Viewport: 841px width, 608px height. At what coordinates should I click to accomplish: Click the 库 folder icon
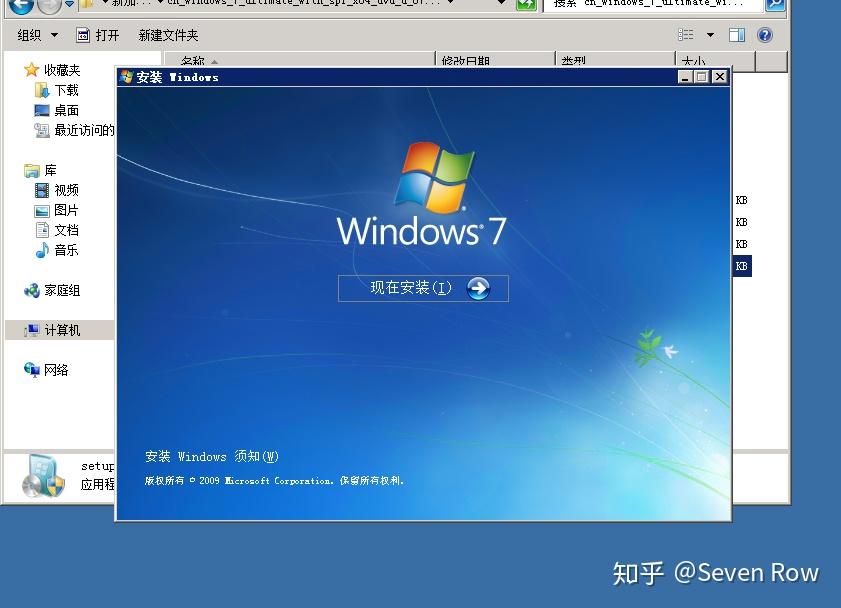coord(32,170)
